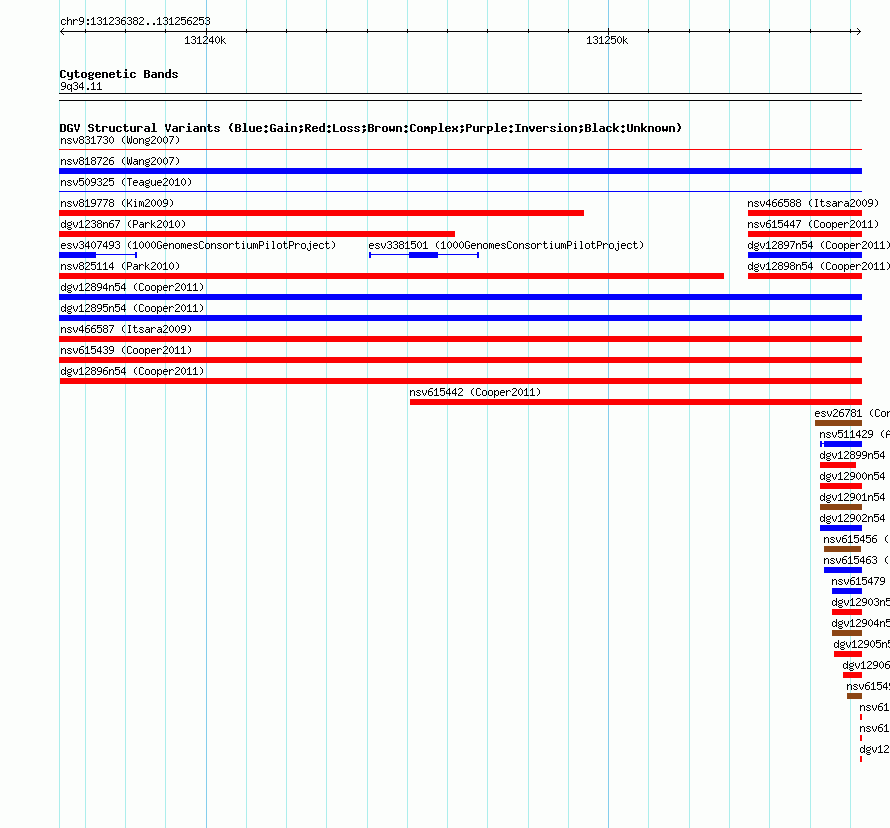
Task: Open the dgv12901n54 variant label
Action: coord(852,497)
